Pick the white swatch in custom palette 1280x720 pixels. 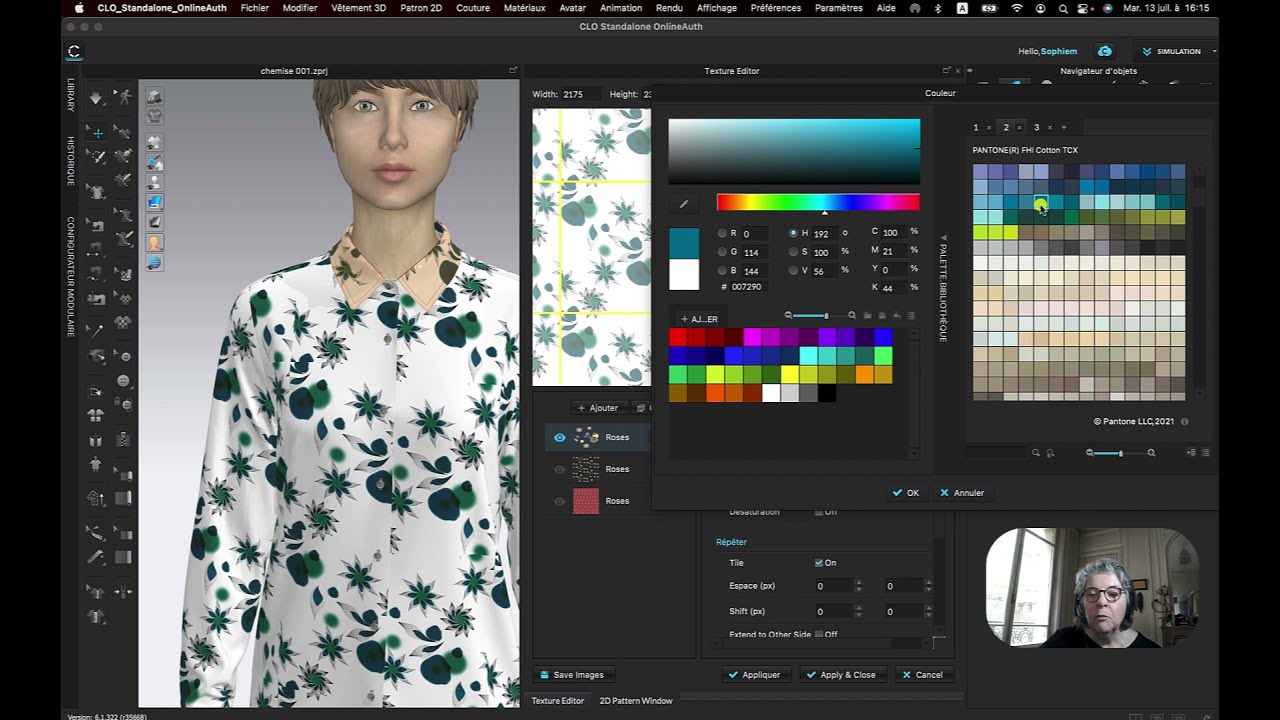pyautogui.click(x=771, y=393)
